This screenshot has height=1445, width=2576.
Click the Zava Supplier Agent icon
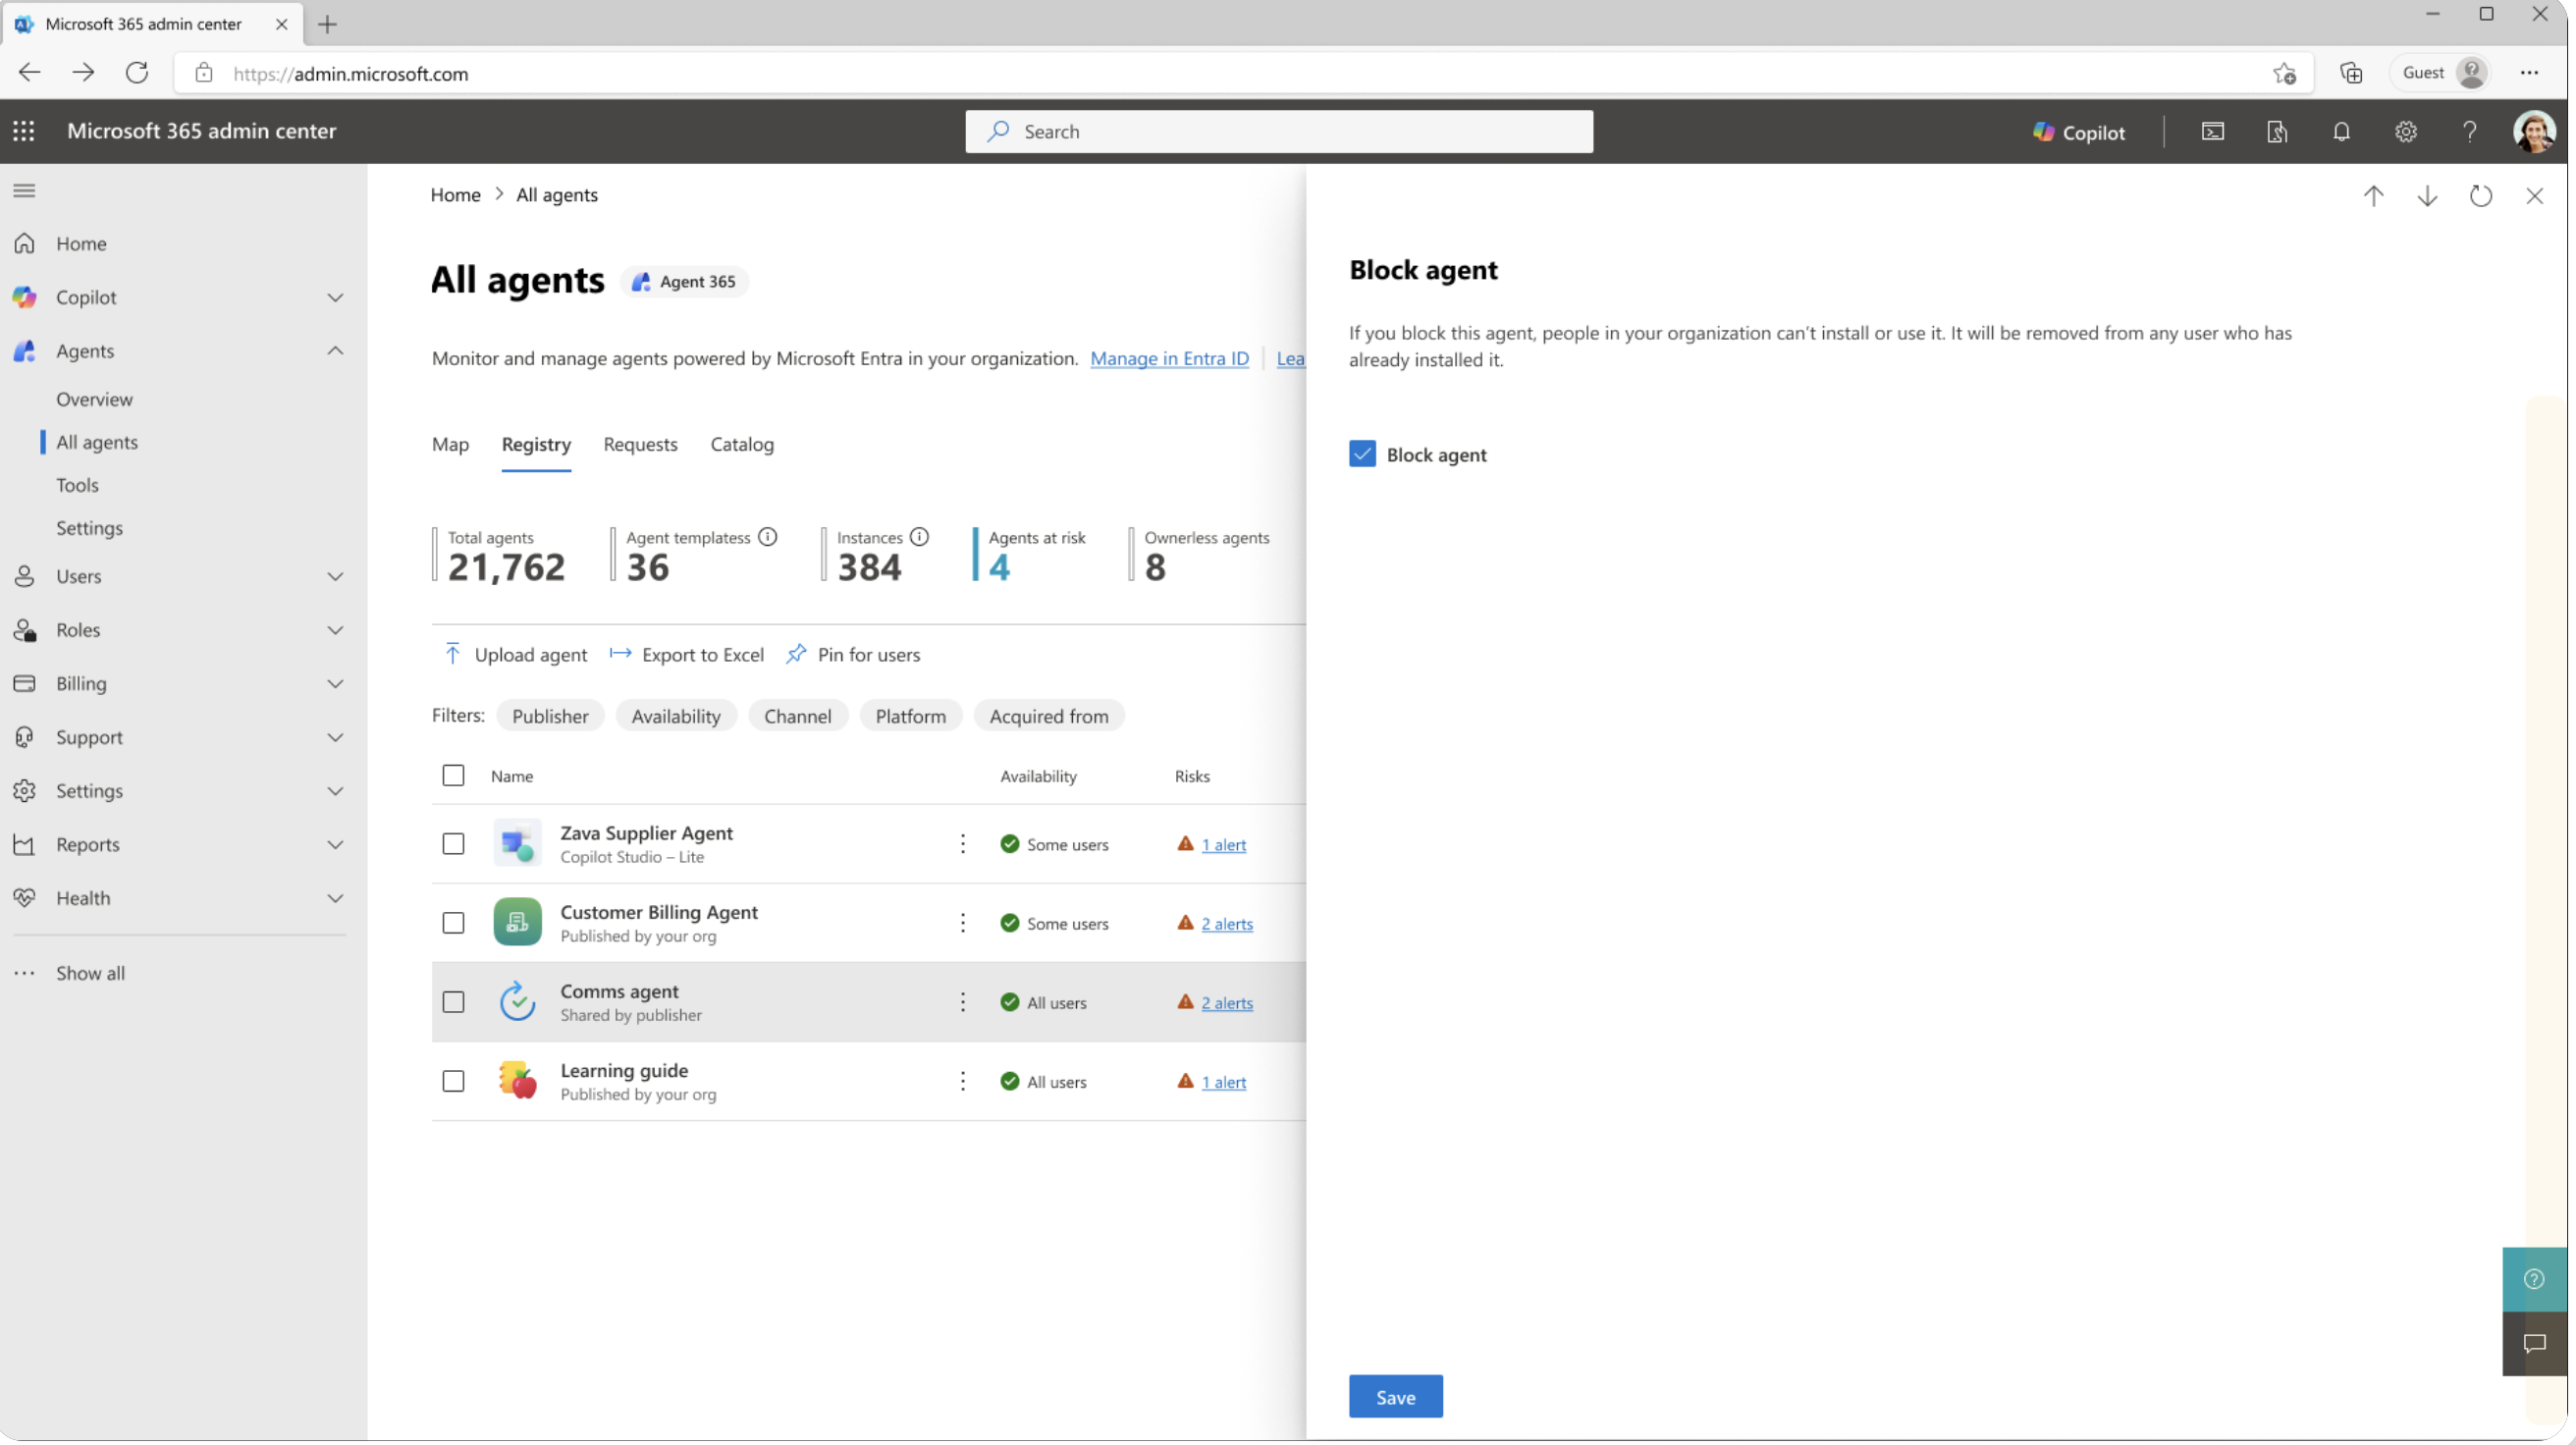[x=518, y=844]
